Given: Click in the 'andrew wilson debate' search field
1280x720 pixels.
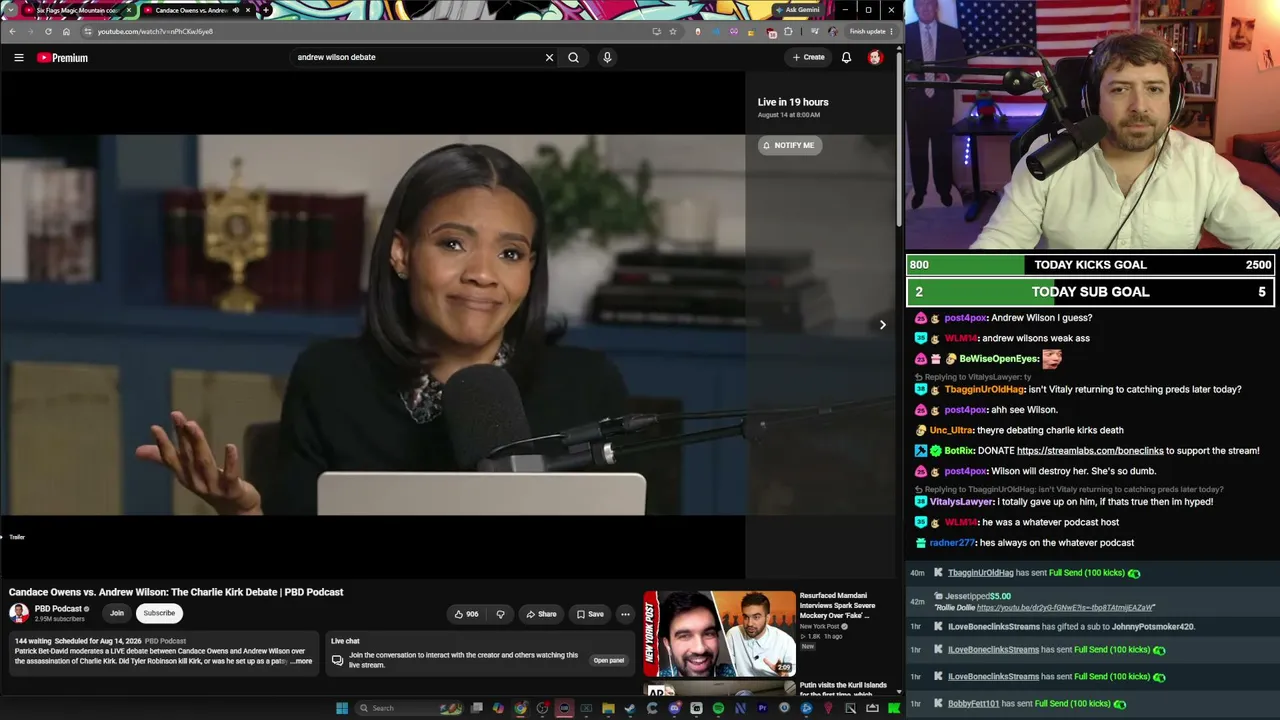Looking at the screenshot, I should coord(415,57).
